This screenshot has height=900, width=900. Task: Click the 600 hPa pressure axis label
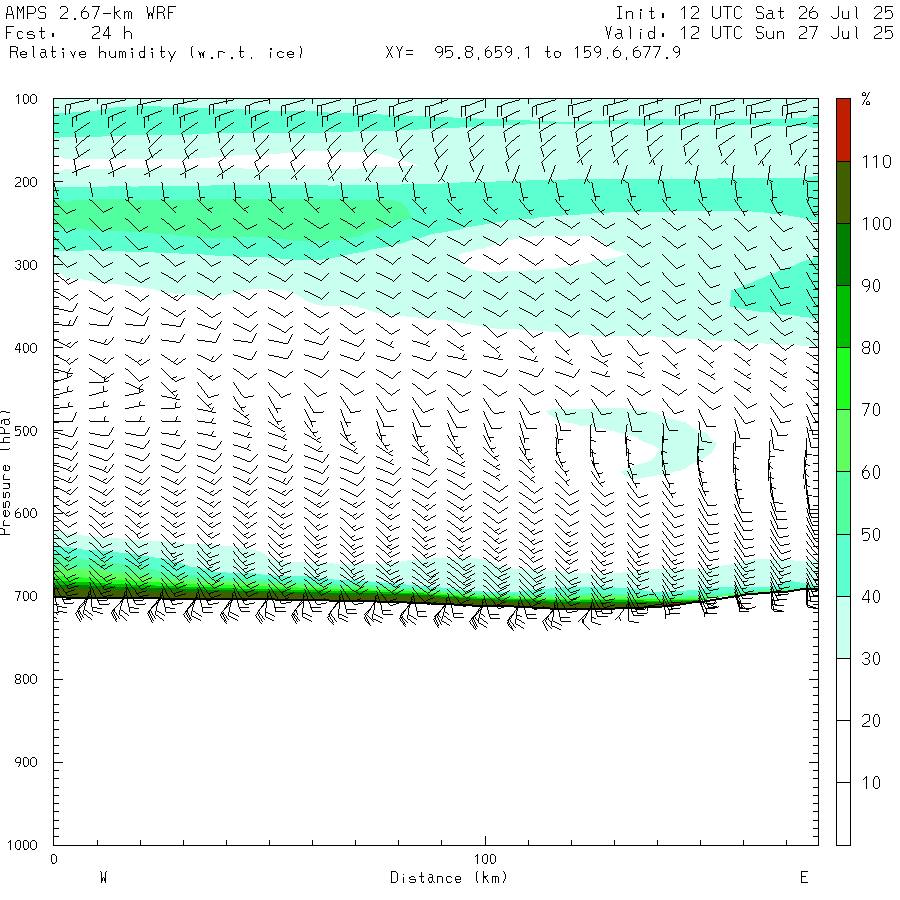click(x=26, y=514)
